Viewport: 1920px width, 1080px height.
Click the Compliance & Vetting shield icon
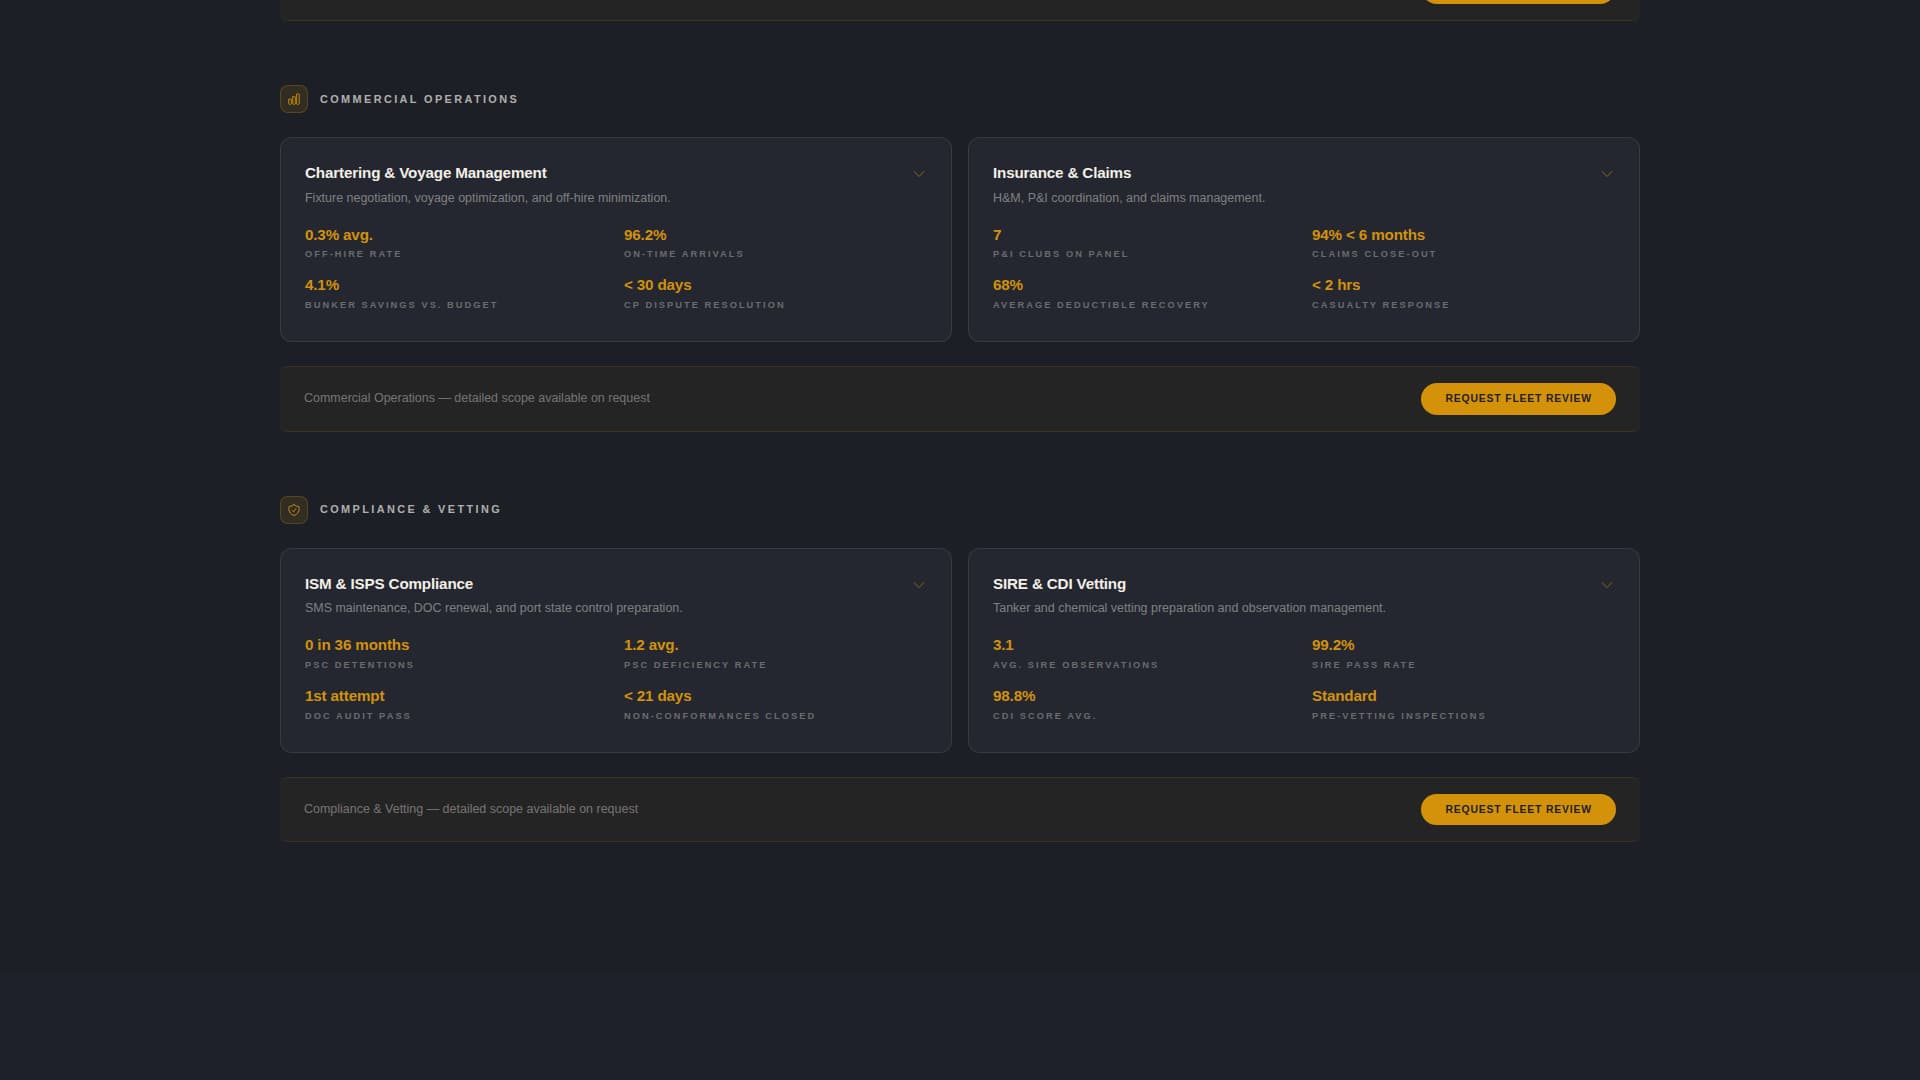[x=293, y=510]
